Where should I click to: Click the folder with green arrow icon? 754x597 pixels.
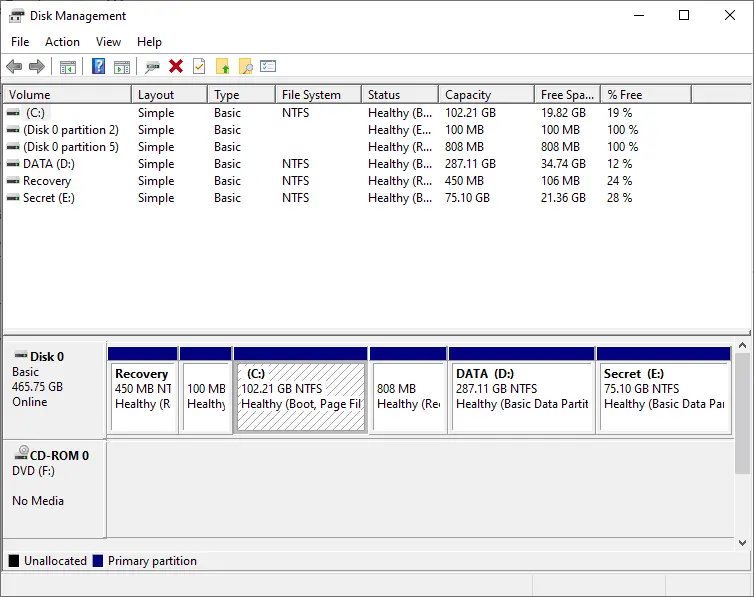click(223, 66)
